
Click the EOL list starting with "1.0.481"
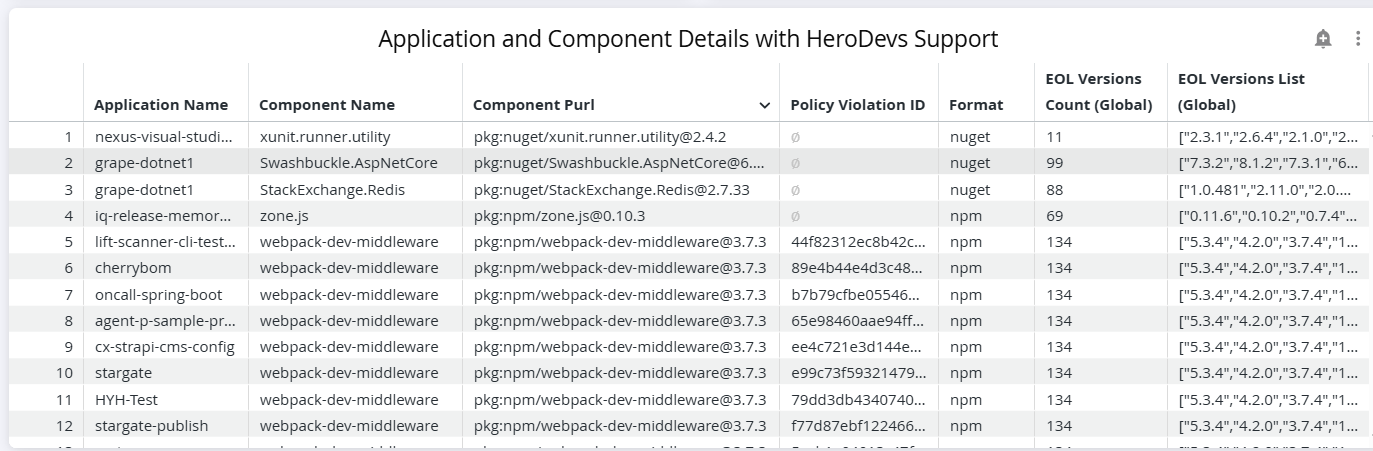(x=1267, y=189)
